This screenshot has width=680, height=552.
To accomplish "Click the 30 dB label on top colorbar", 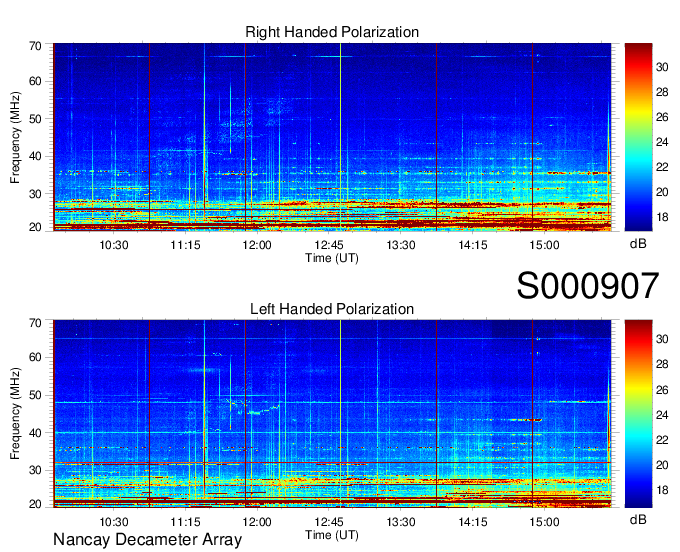I will [662, 67].
